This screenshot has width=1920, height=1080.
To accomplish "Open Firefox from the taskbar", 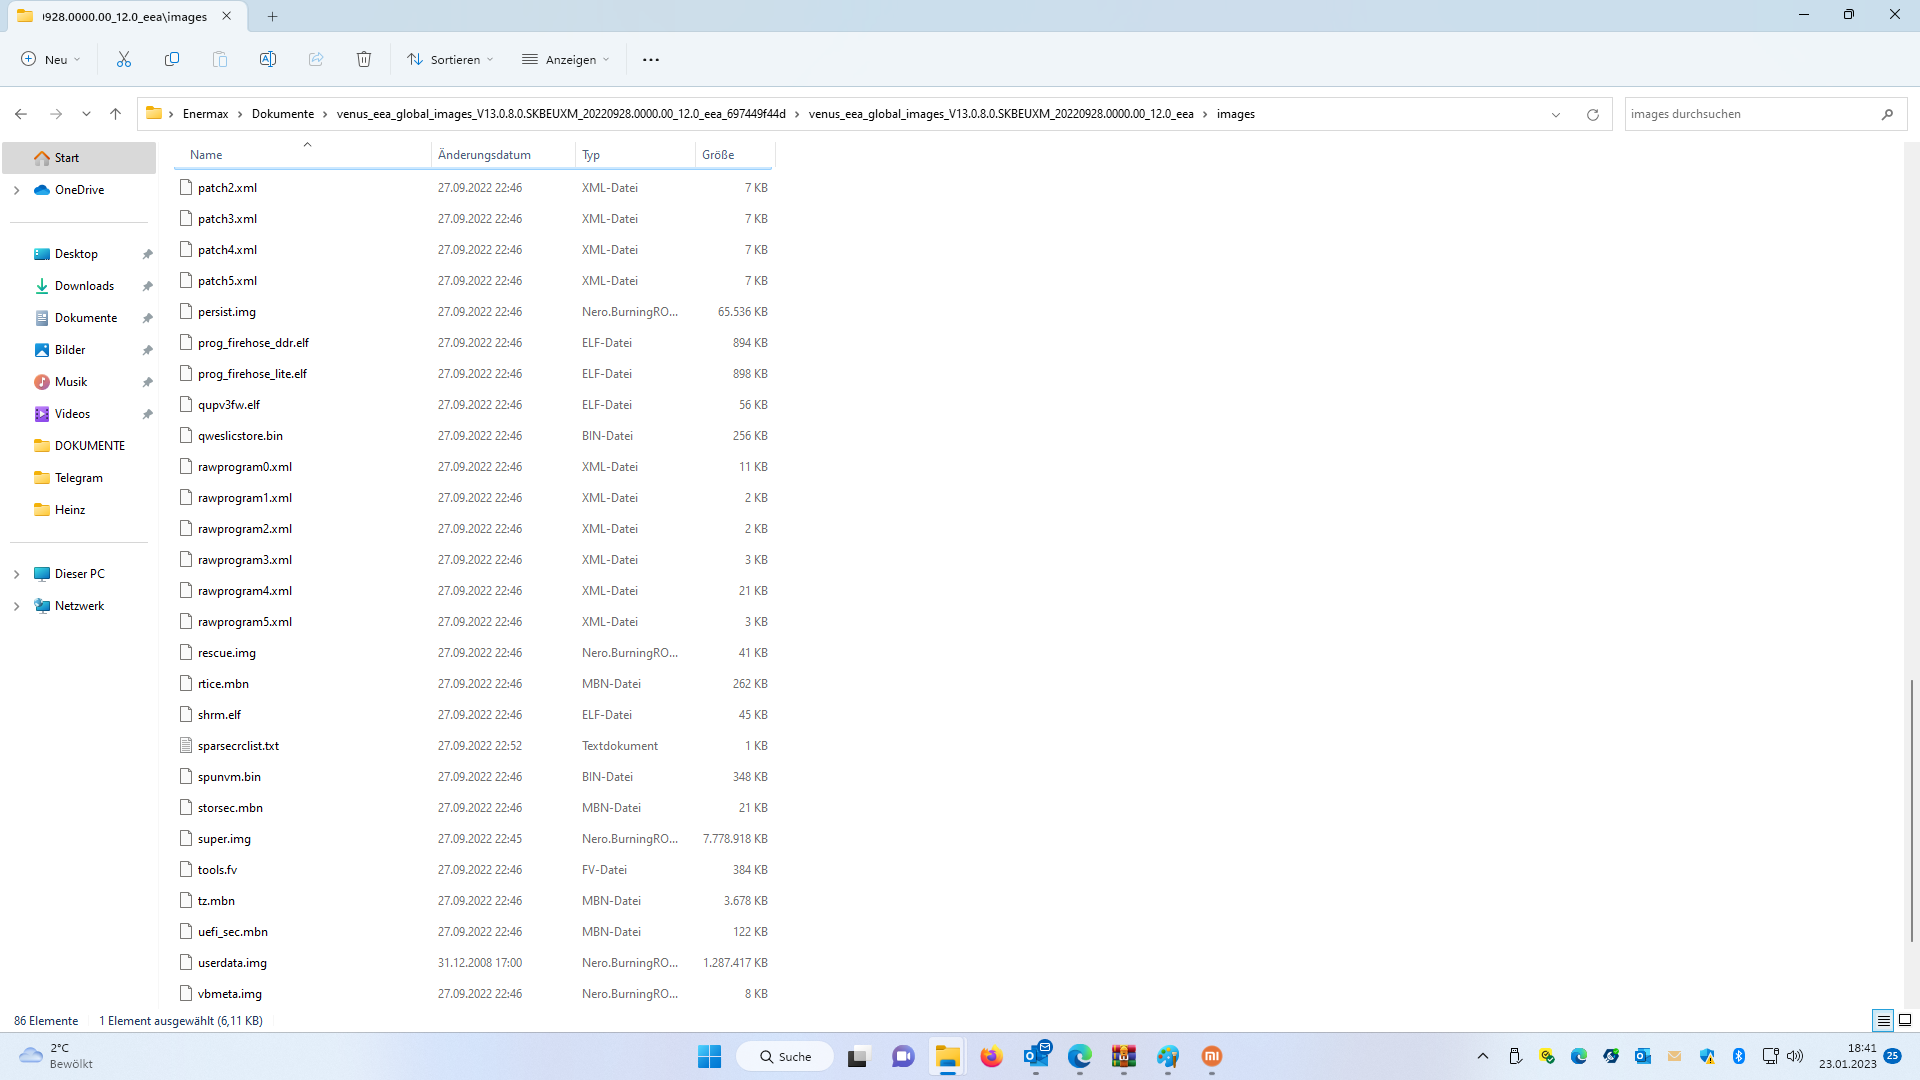I will (x=991, y=1057).
